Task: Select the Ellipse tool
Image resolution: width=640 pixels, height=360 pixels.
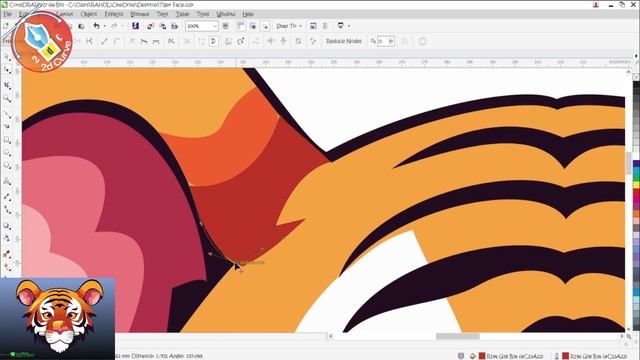Action: pos(7,153)
